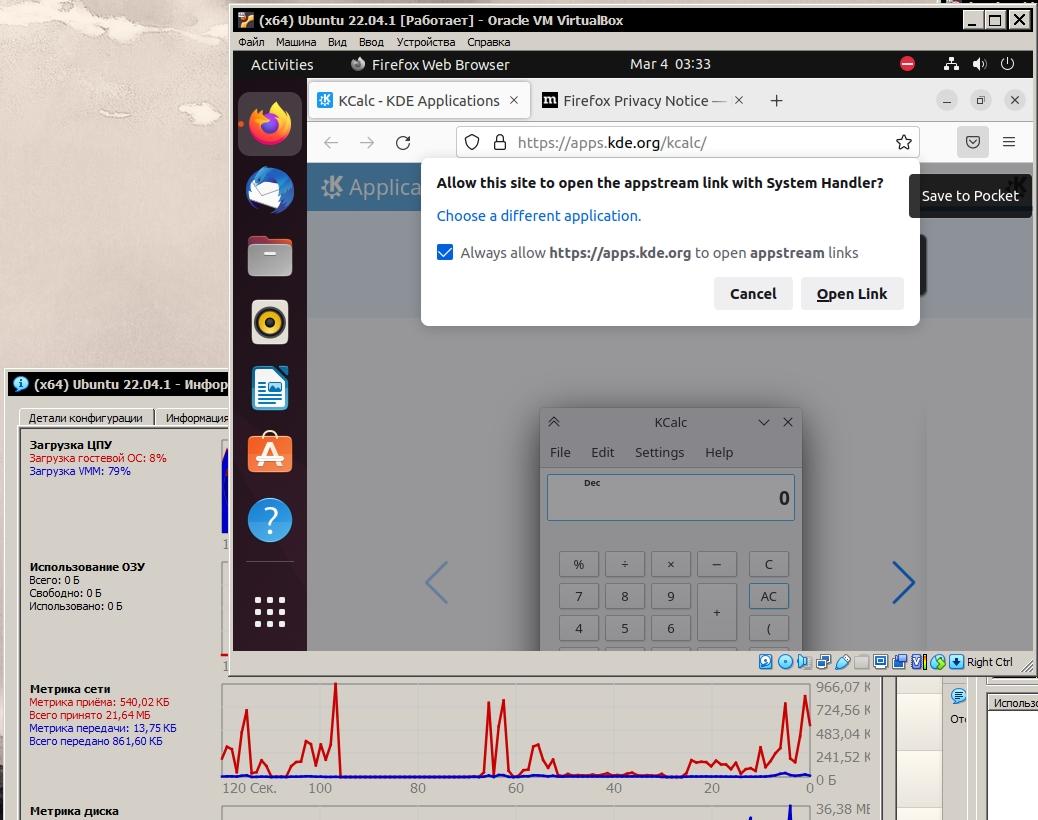Click the red do-not-disturb tray indicator
The width and height of the screenshot is (1038, 820).
(x=908, y=64)
